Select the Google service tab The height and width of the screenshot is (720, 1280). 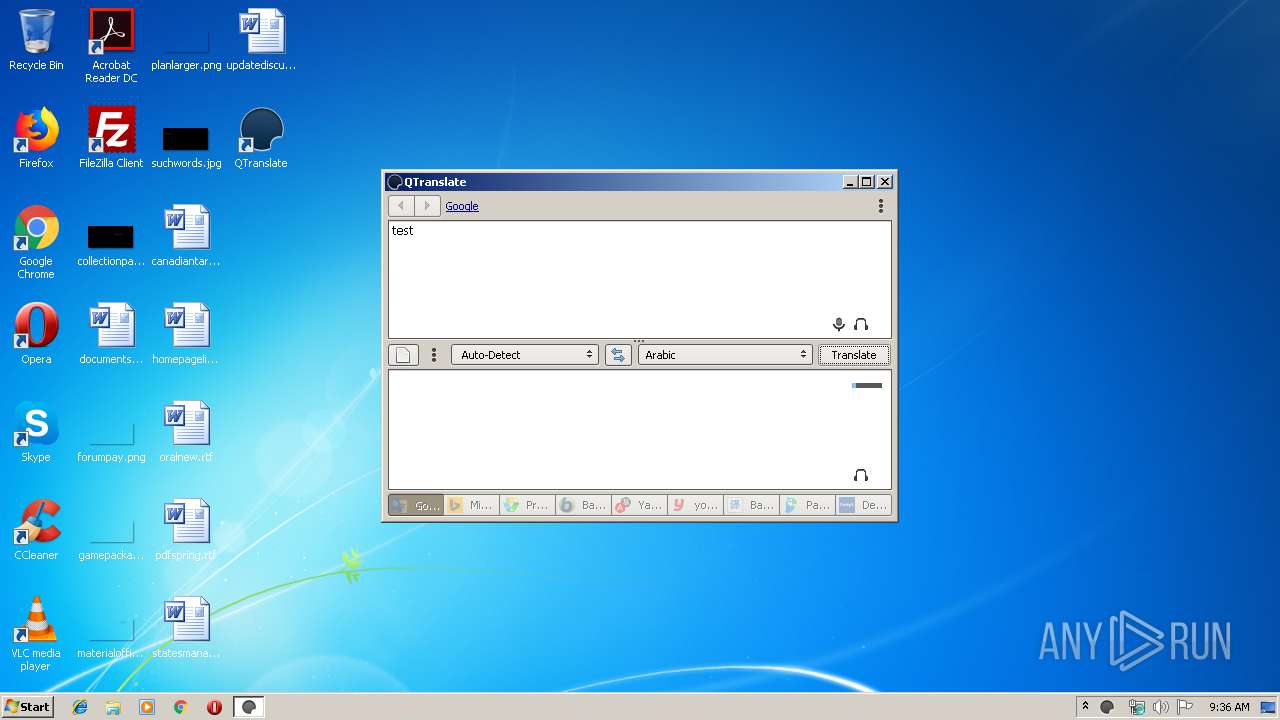click(416, 505)
